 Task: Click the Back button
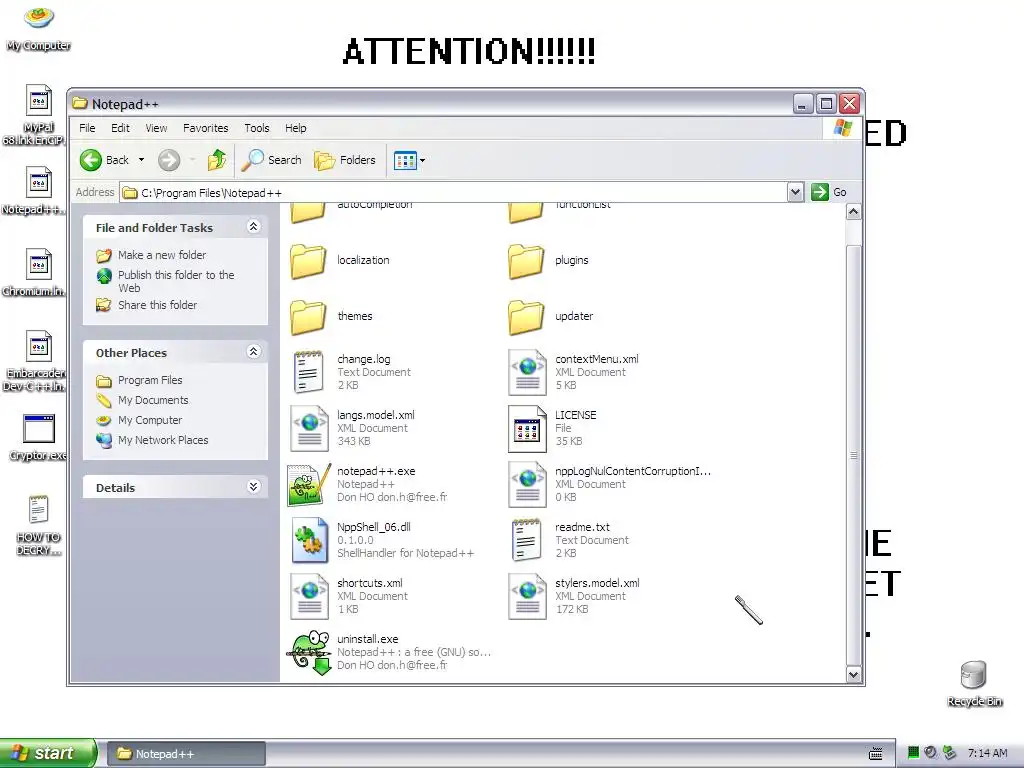[x=105, y=160]
